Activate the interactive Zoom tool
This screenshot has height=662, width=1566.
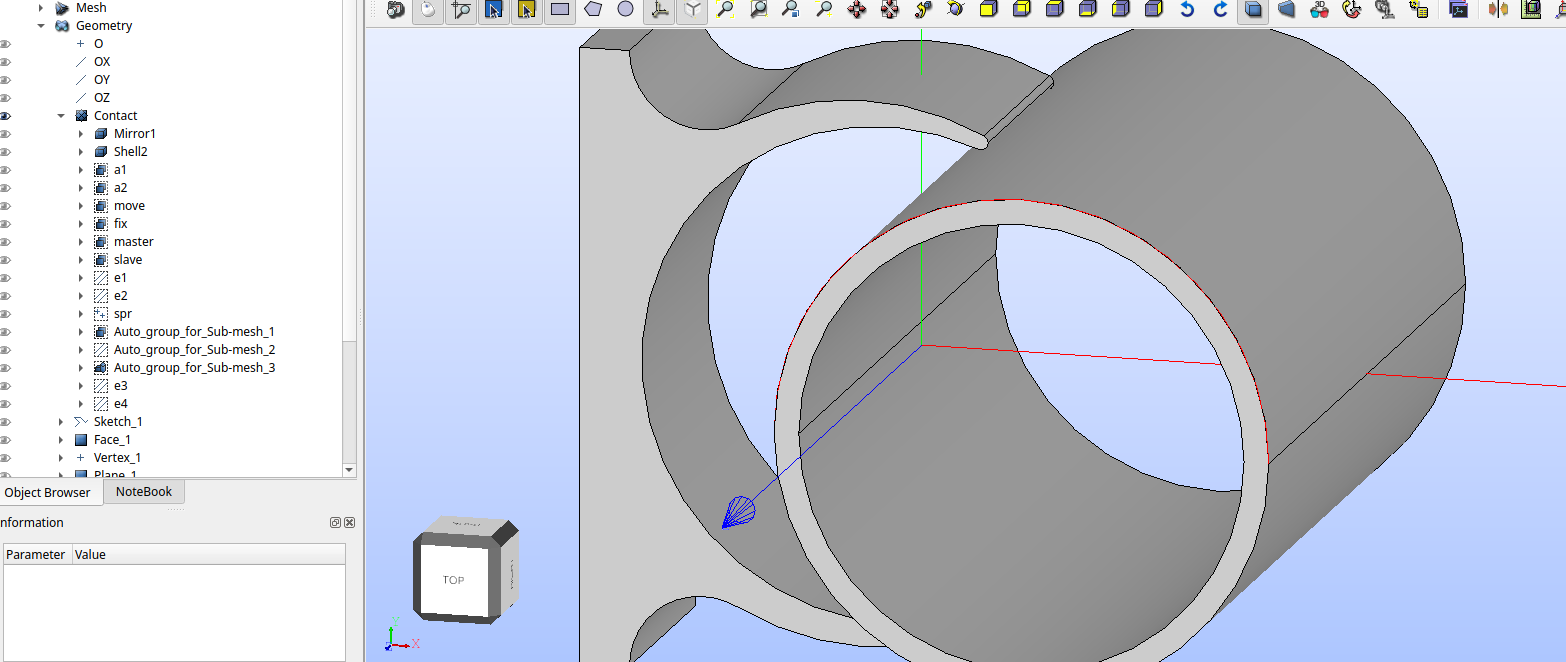(824, 10)
